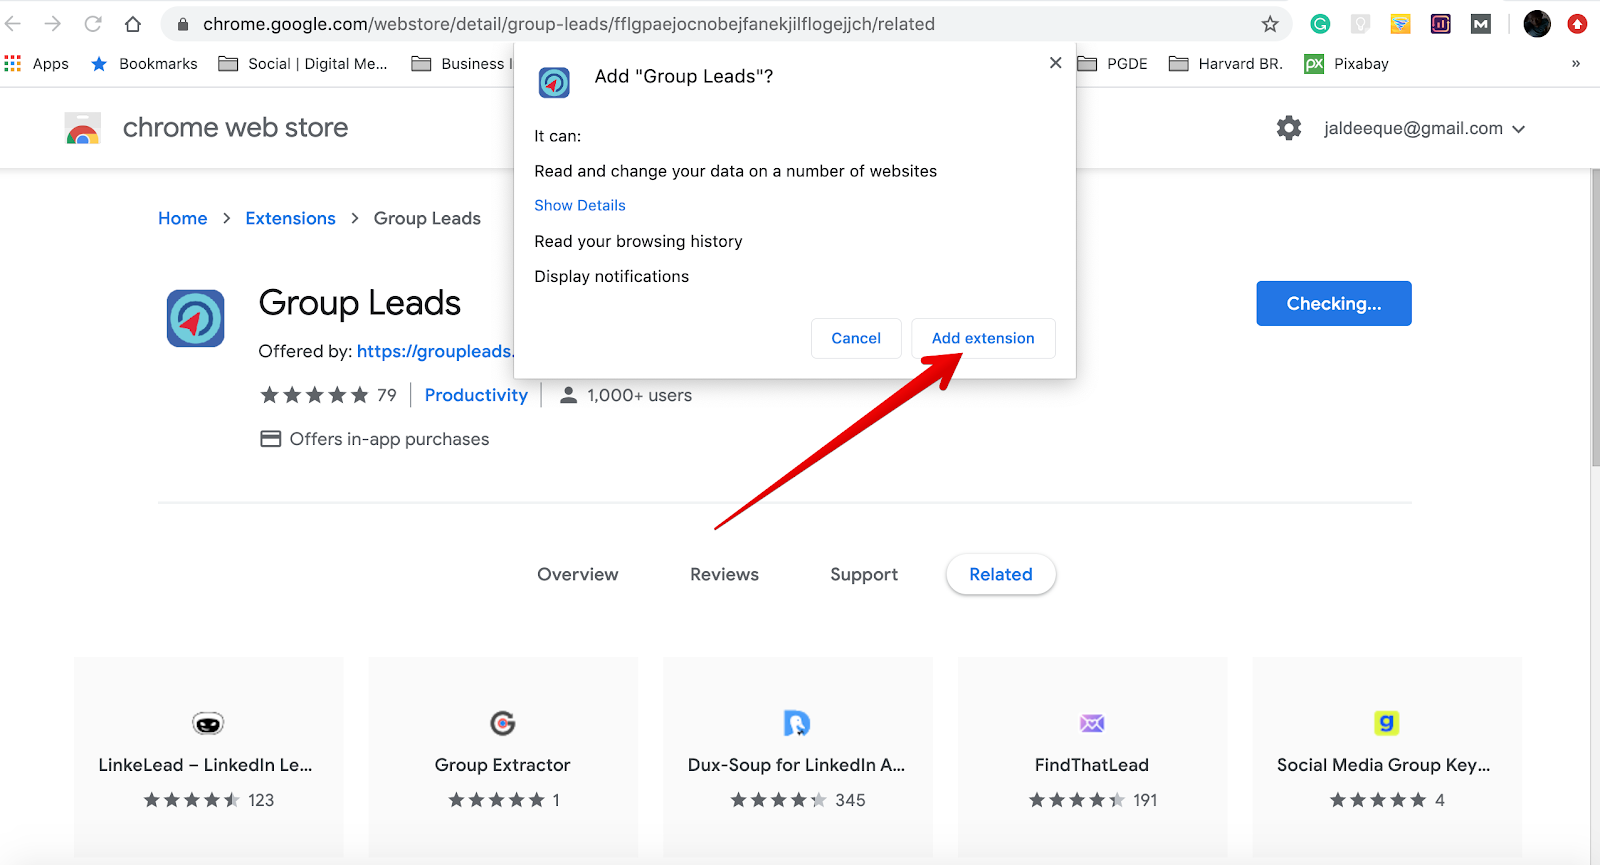Image resolution: width=1600 pixels, height=865 pixels.
Task: Open the Social | Digital Me... bookmark folder
Action: (303, 64)
